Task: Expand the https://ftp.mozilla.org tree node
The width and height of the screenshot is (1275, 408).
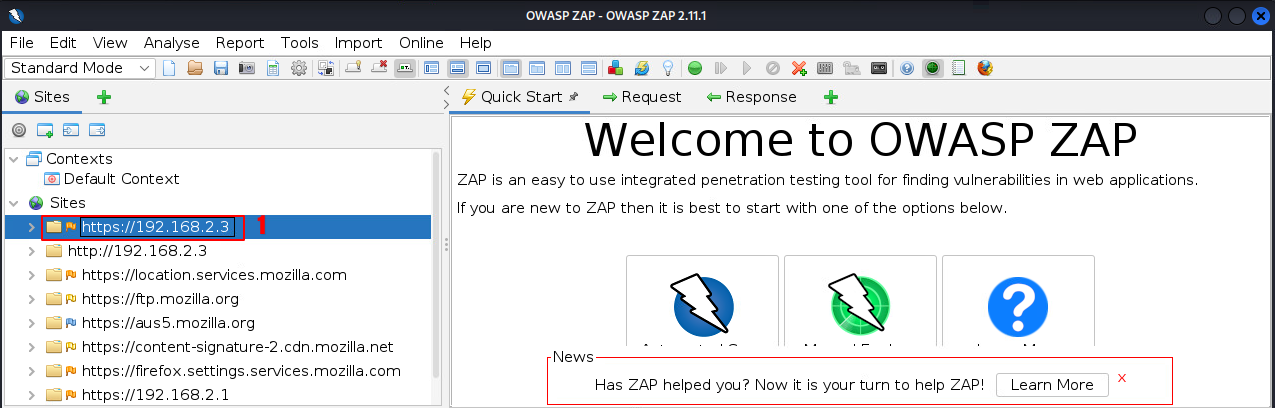Action: coord(31,299)
